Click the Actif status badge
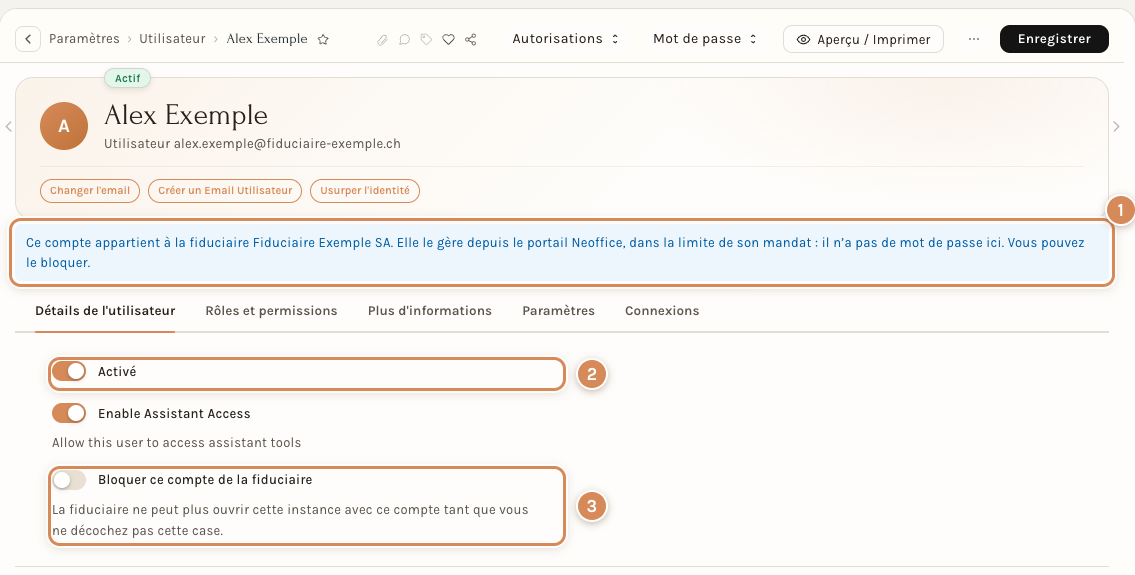 pos(127,78)
